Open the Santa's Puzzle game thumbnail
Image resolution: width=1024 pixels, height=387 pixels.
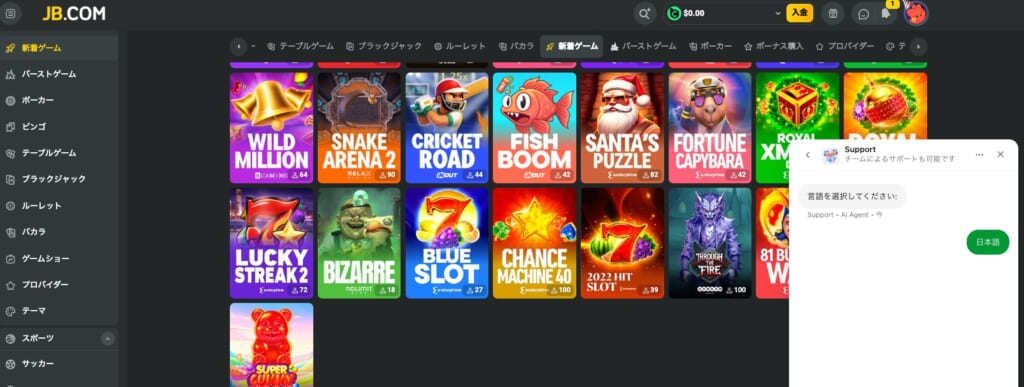pos(622,128)
